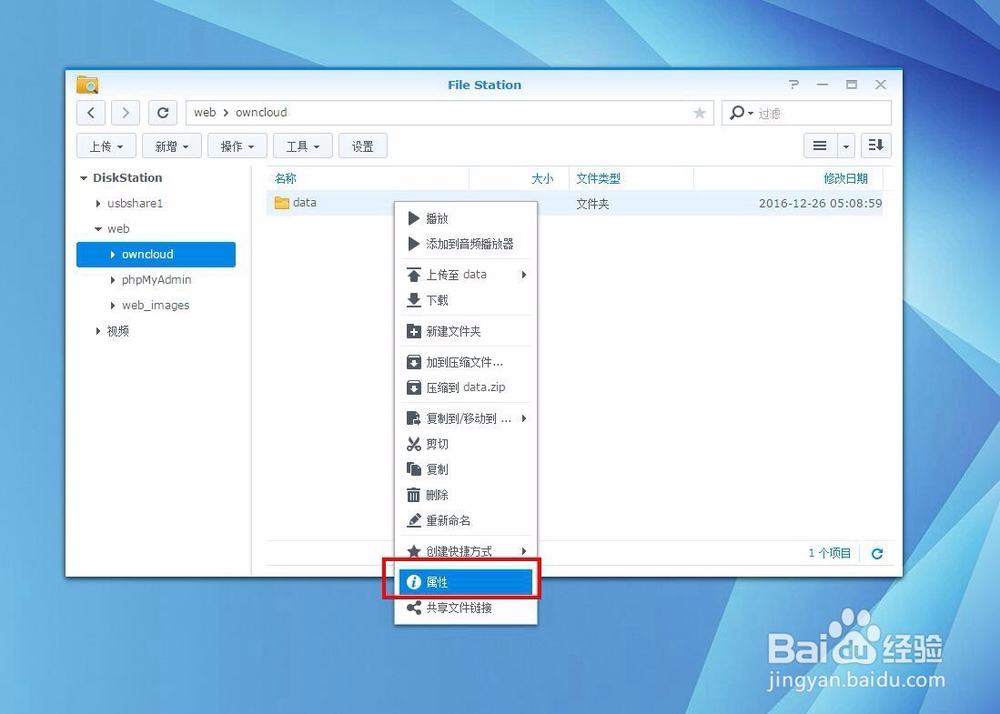Click the 过滤 filter input field
Screen dimensions: 1000x714
[823, 113]
